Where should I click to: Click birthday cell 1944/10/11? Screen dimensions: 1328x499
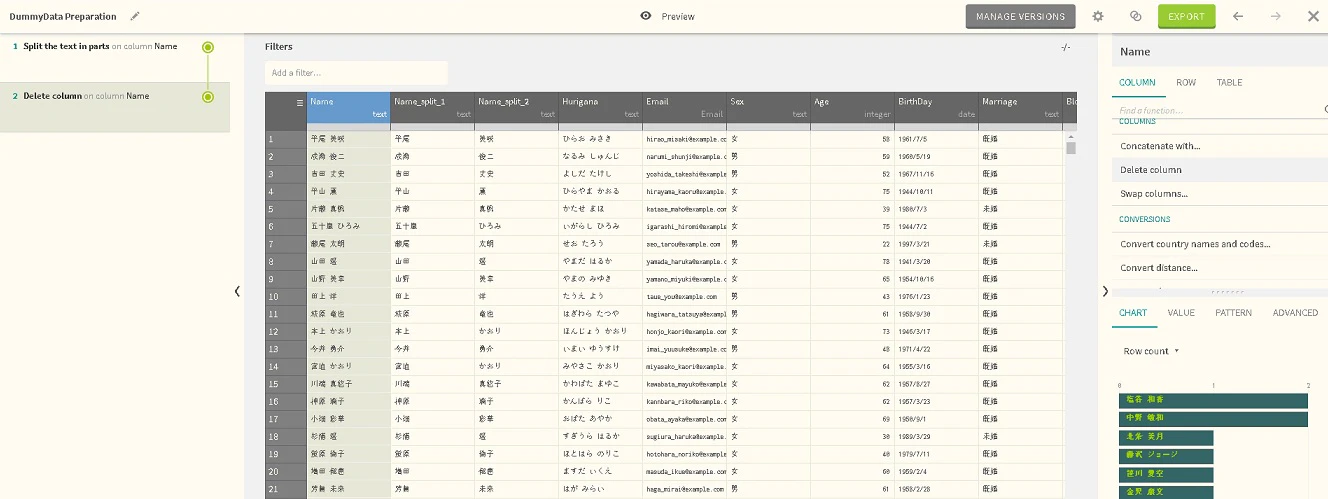(x=936, y=191)
